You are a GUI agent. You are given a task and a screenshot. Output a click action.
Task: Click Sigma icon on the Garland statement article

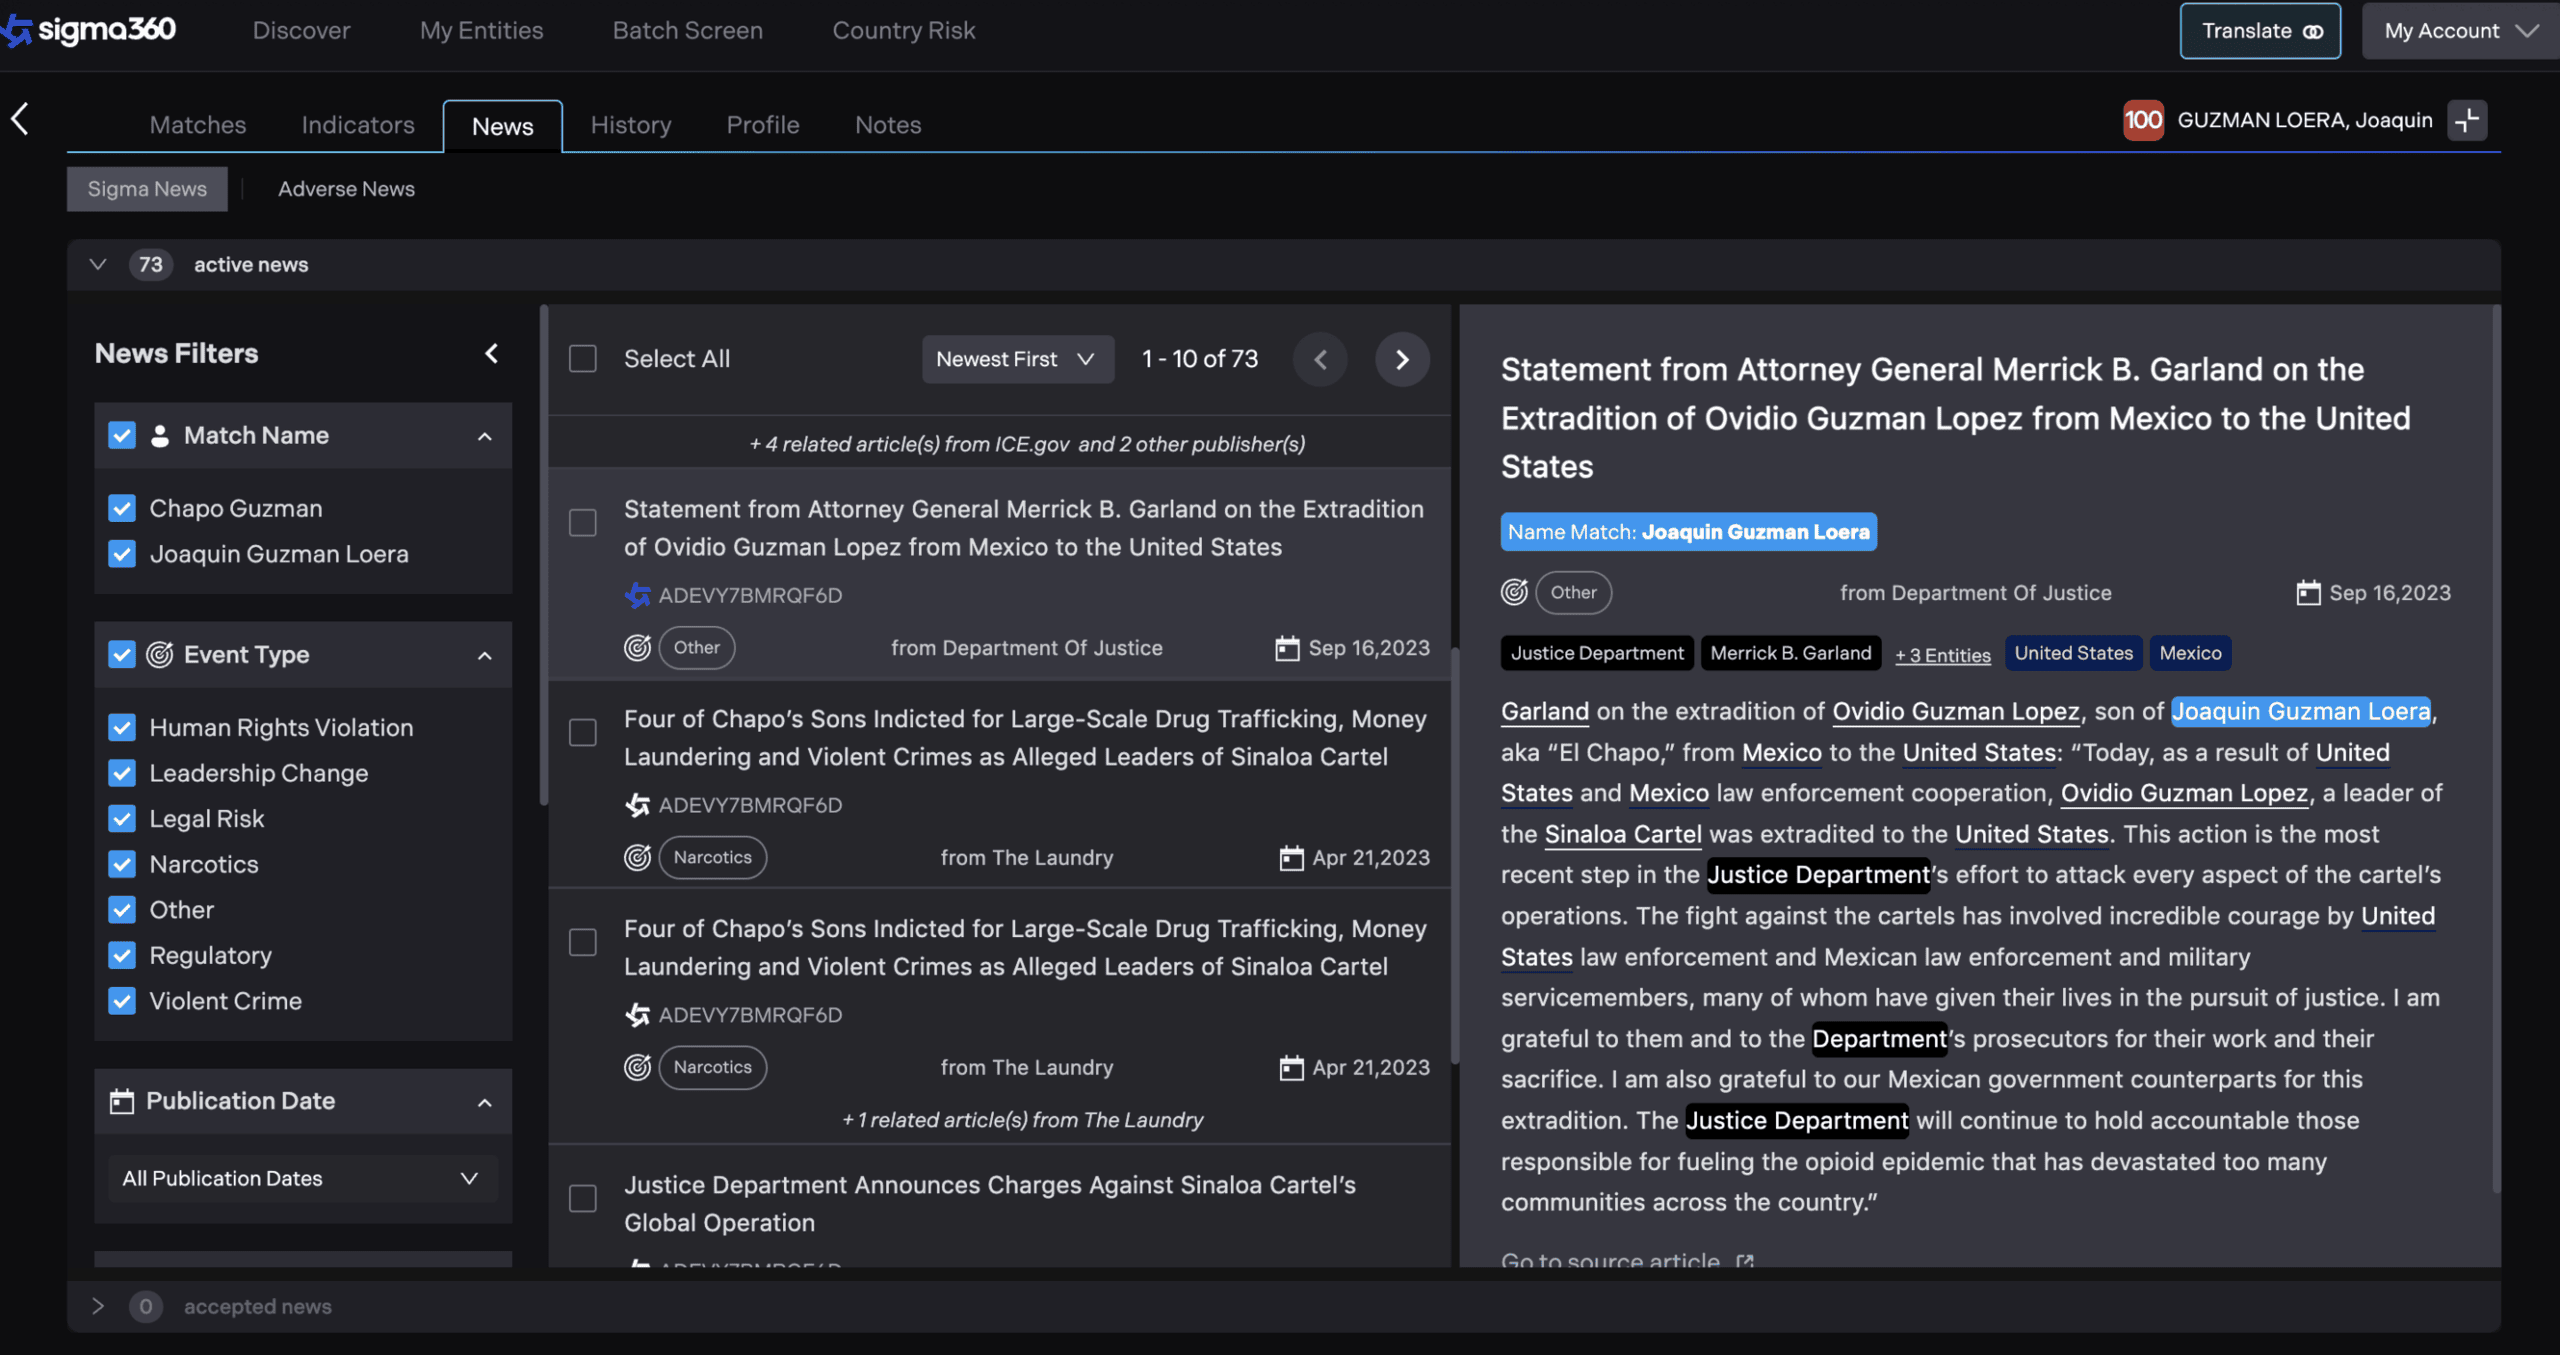(637, 595)
